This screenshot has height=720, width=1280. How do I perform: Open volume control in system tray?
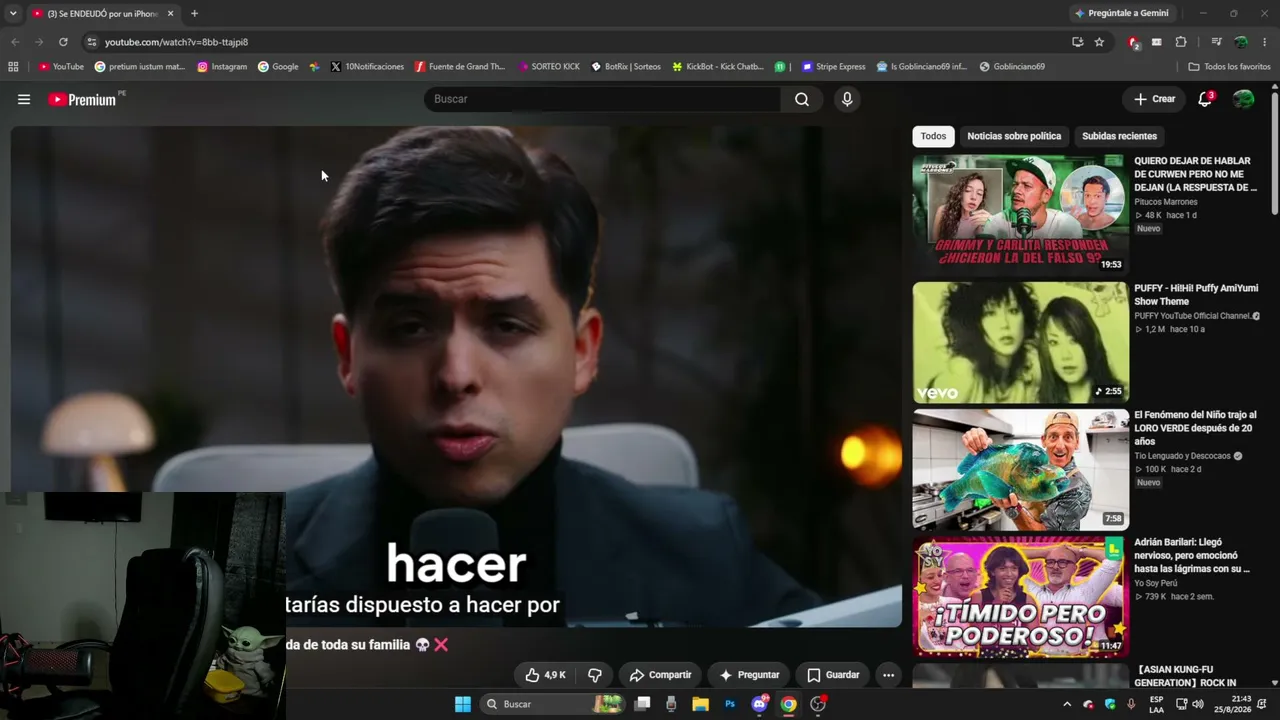point(1198,704)
